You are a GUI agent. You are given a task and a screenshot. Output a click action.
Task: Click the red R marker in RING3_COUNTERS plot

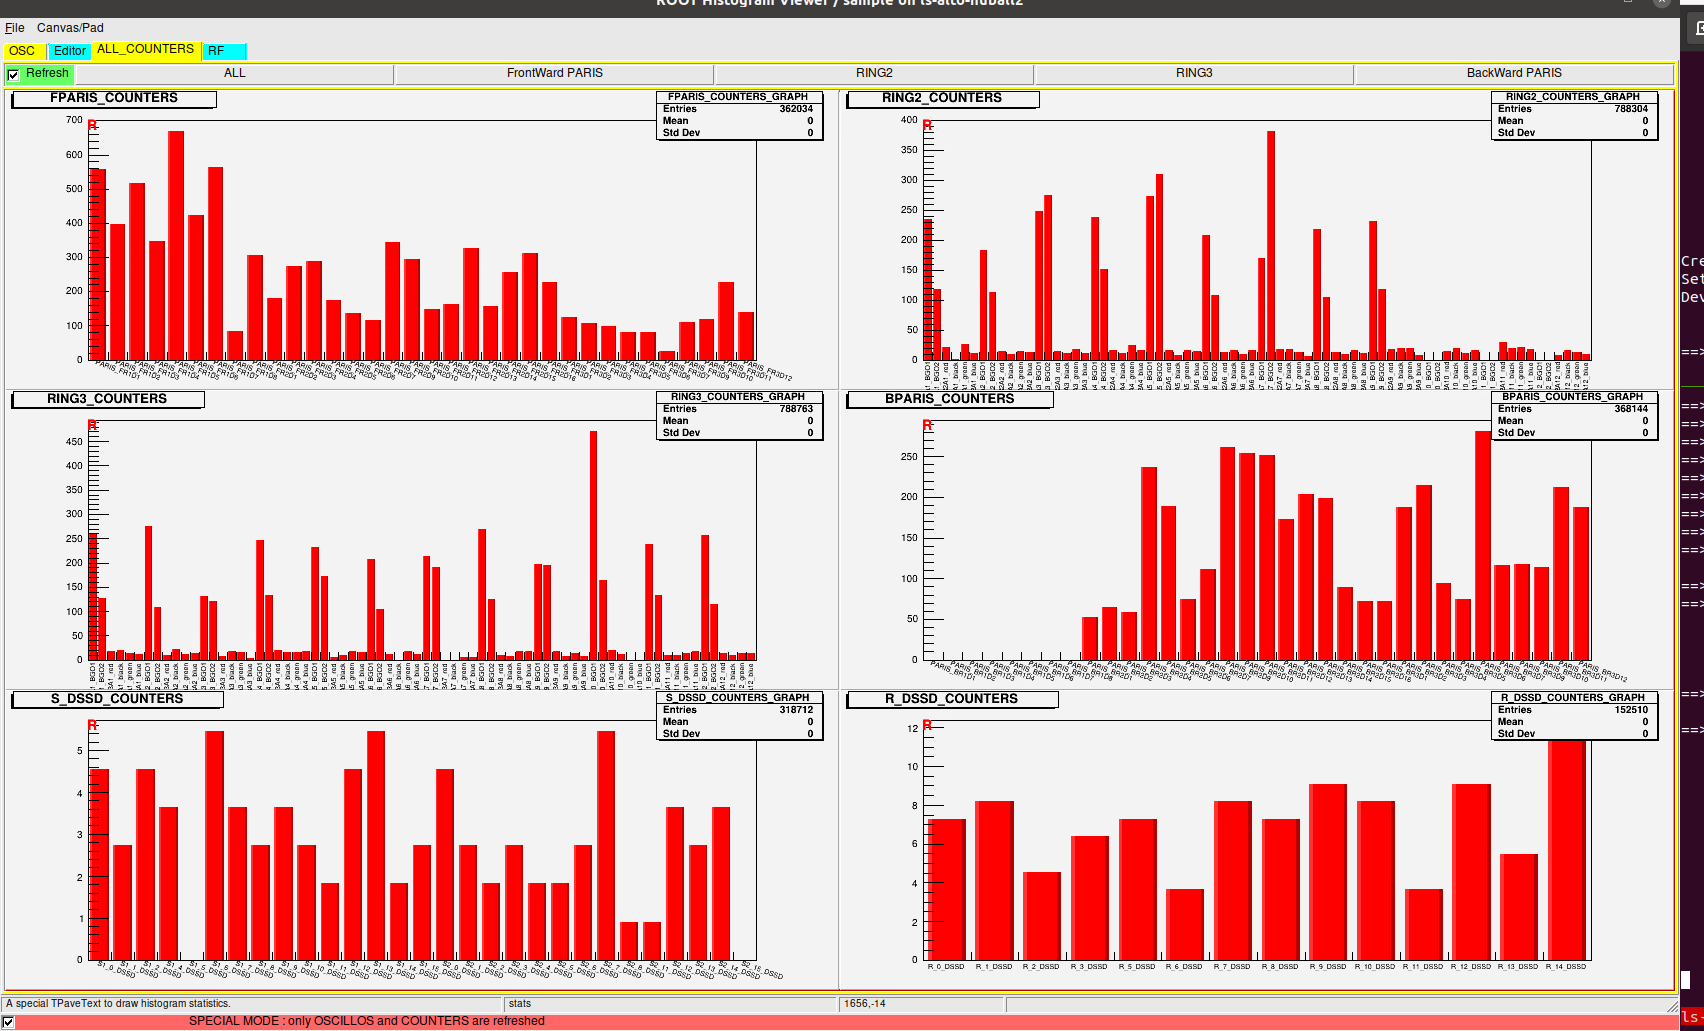[x=92, y=426]
